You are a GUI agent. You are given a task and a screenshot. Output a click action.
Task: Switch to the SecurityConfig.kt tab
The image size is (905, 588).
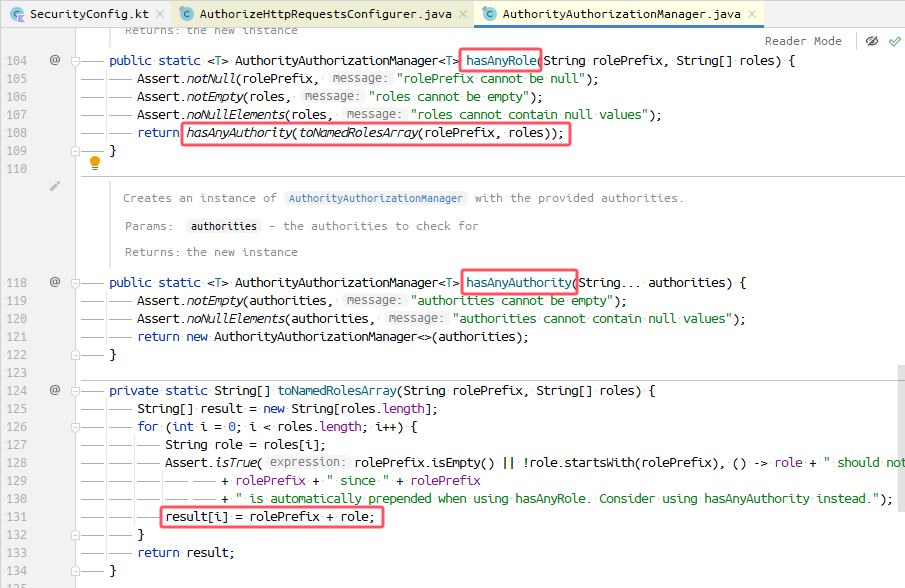pyautogui.click(x=89, y=14)
